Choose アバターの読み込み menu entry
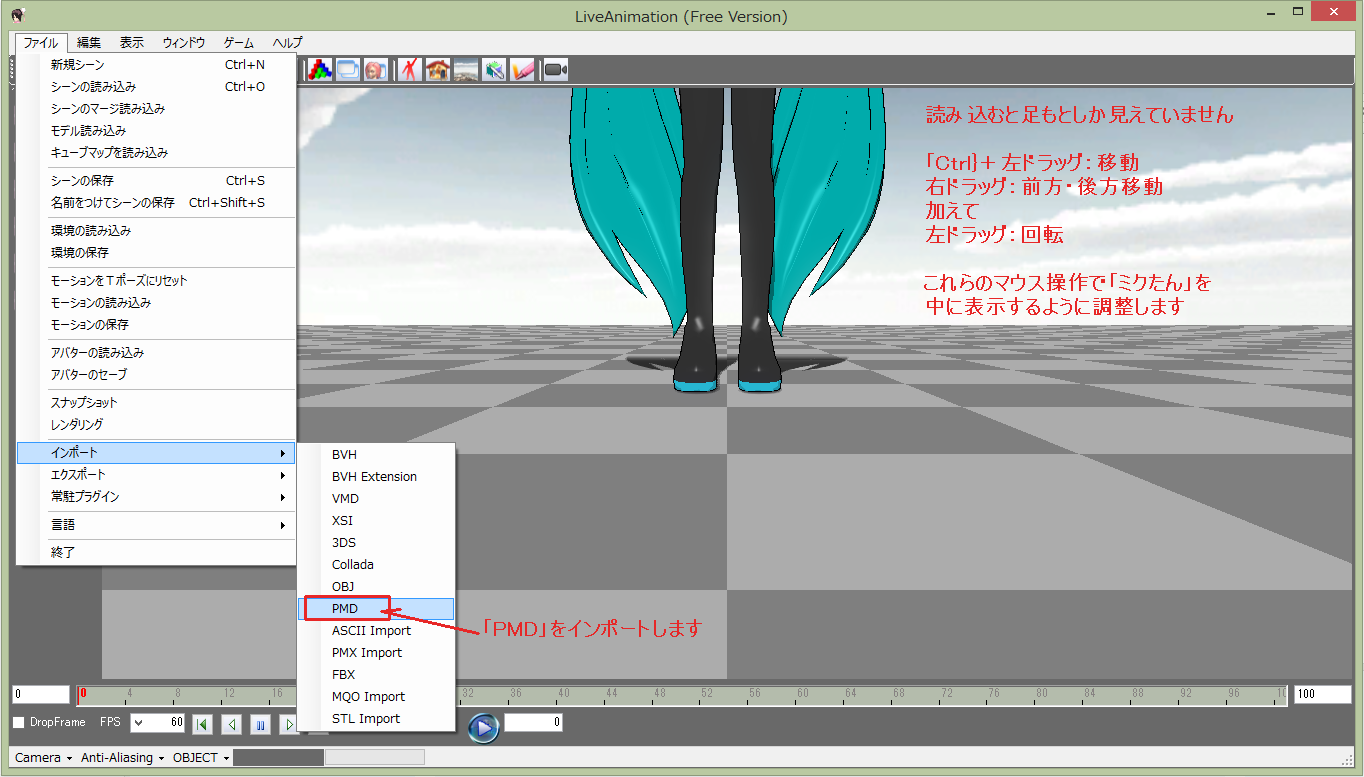 click(x=156, y=353)
